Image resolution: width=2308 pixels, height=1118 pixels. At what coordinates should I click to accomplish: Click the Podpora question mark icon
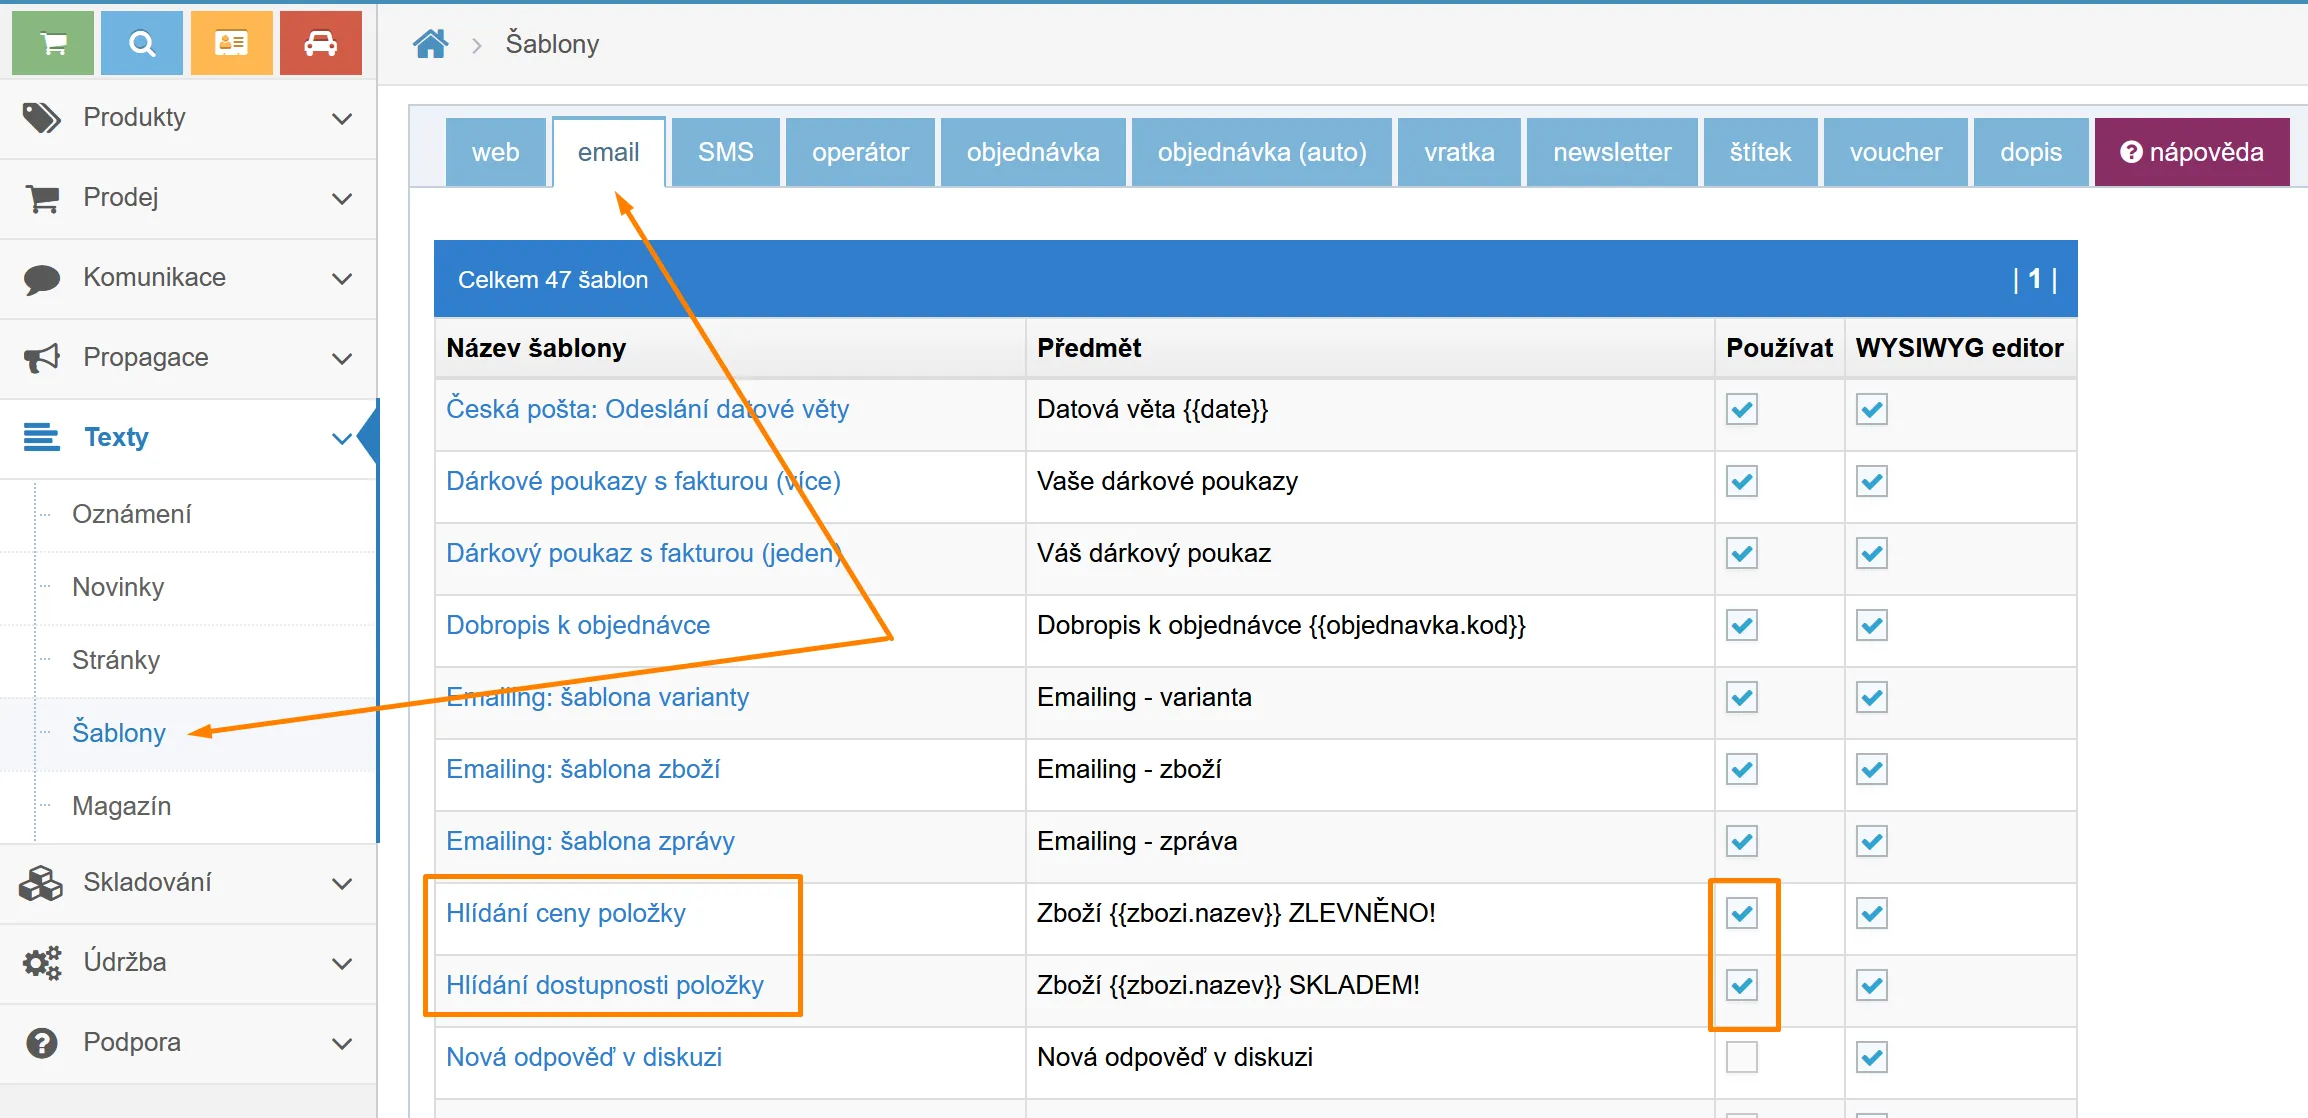coord(42,1043)
